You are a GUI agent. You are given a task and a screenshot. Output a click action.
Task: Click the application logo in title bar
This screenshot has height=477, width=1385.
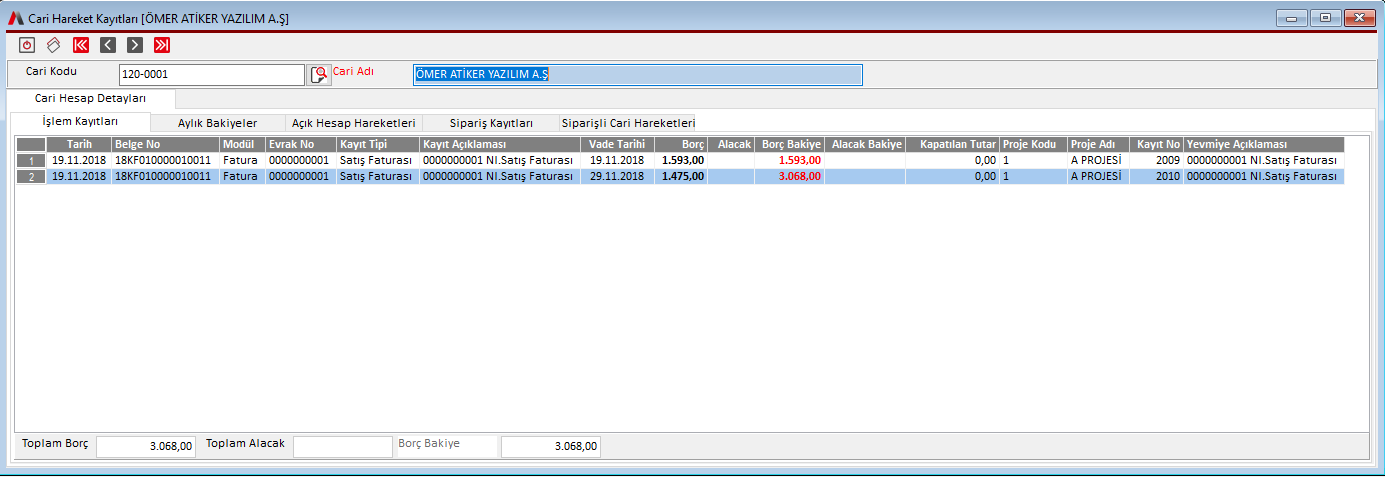tap(16, 18)
